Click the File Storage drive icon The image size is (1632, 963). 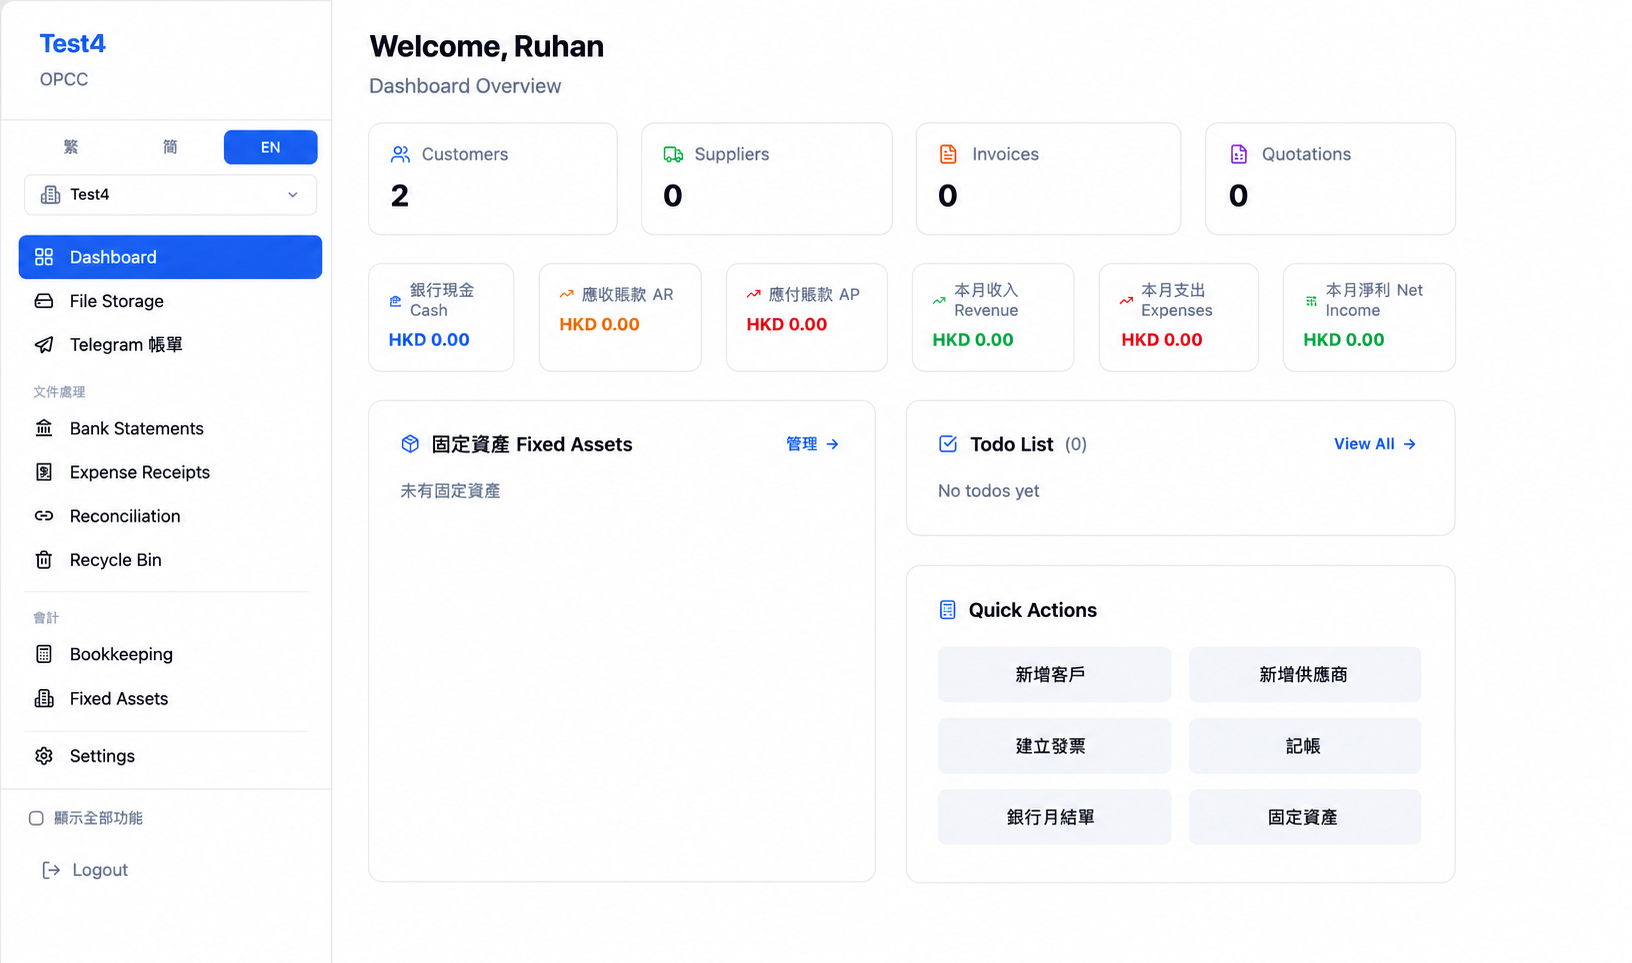(x=44, y=301)
